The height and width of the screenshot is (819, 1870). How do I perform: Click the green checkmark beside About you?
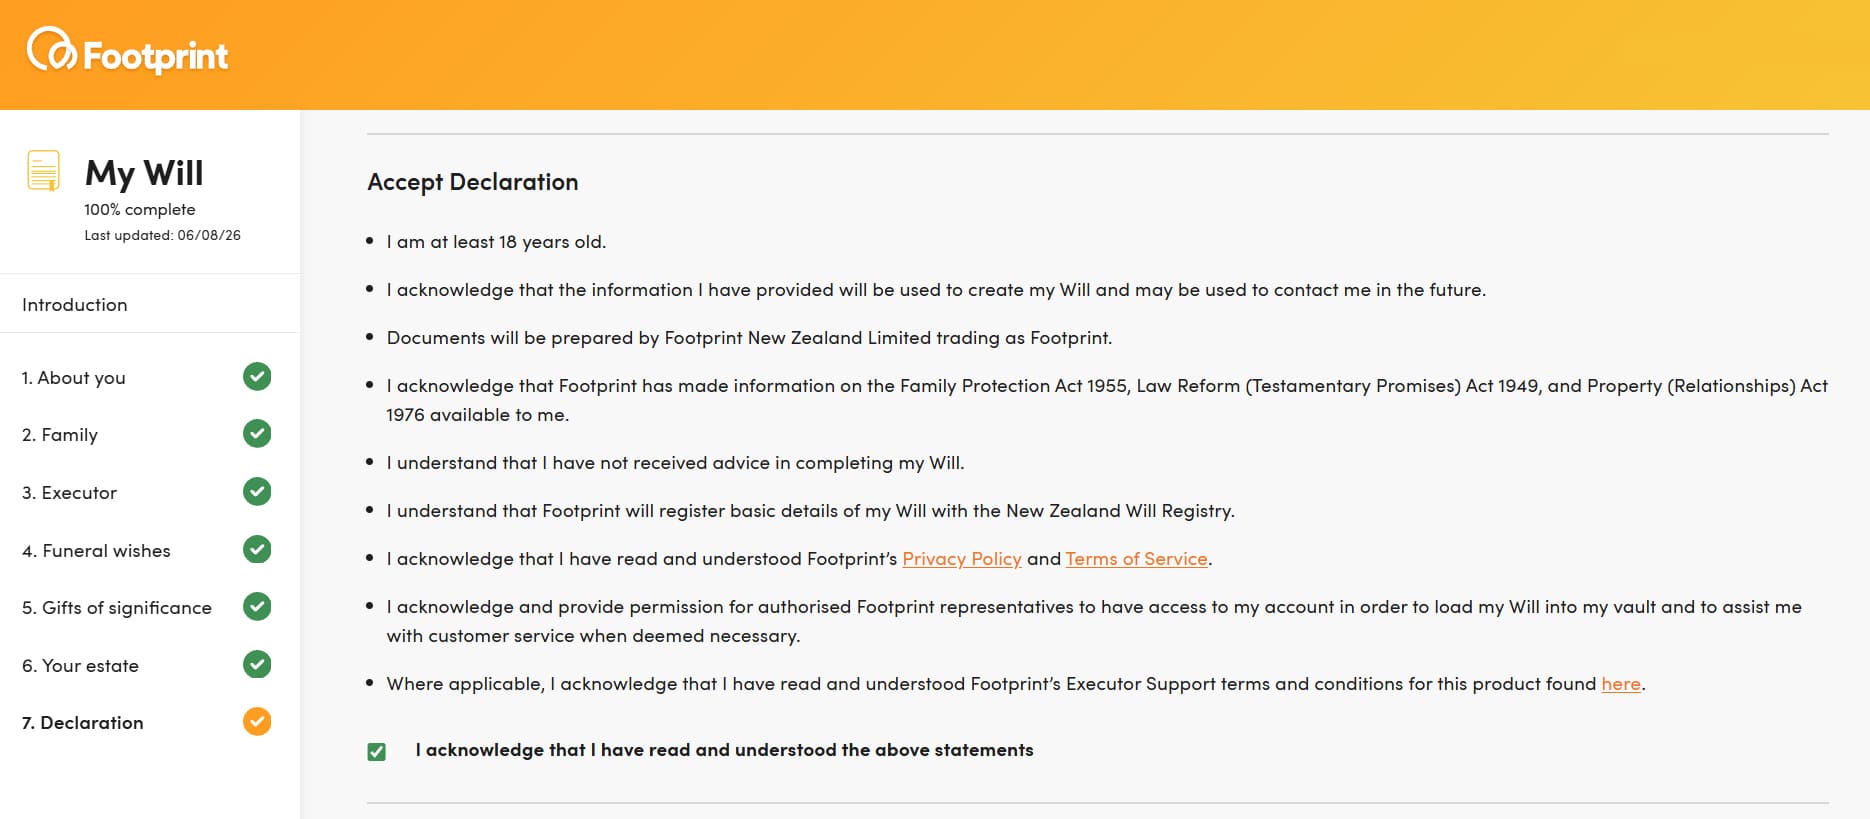(257, 377)
